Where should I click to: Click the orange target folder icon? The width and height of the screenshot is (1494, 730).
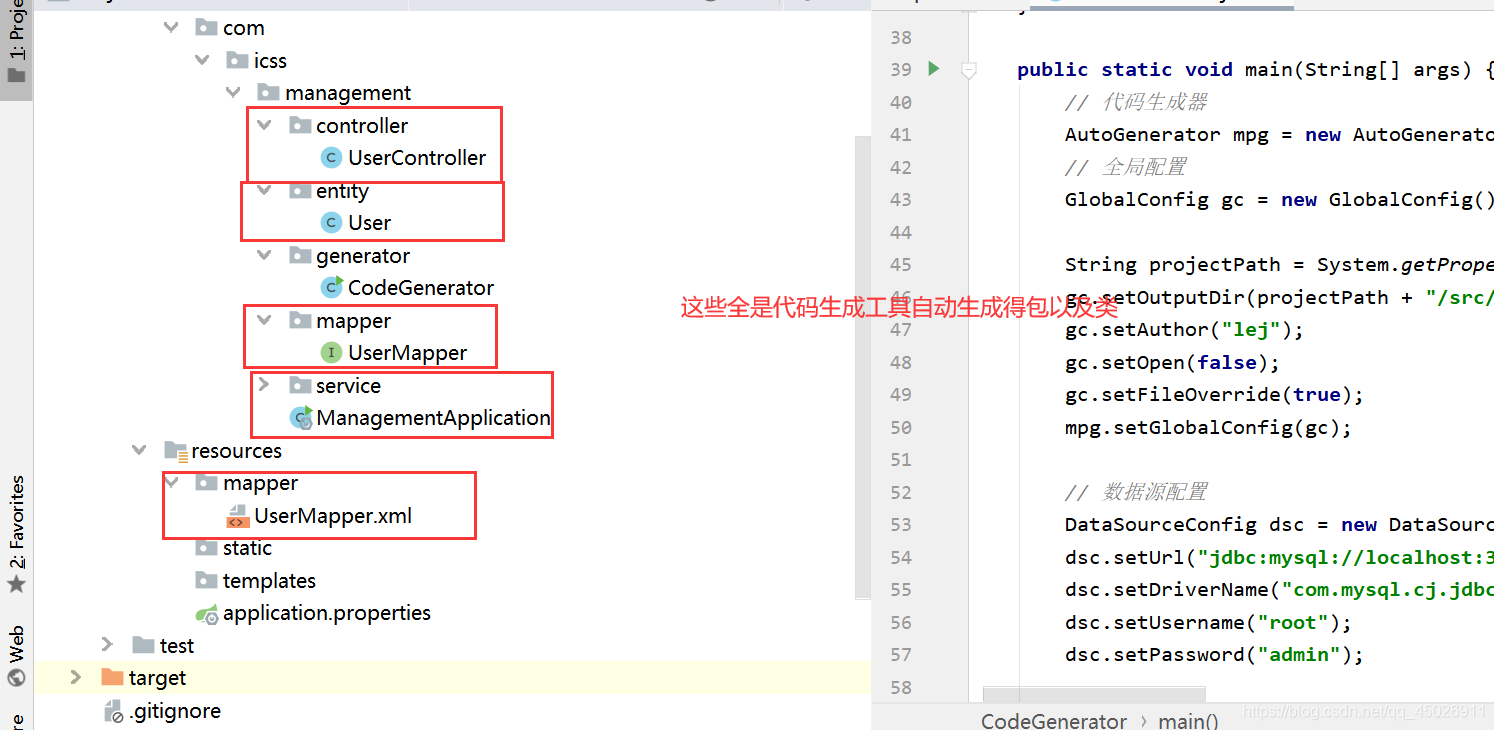coord(113,677)
